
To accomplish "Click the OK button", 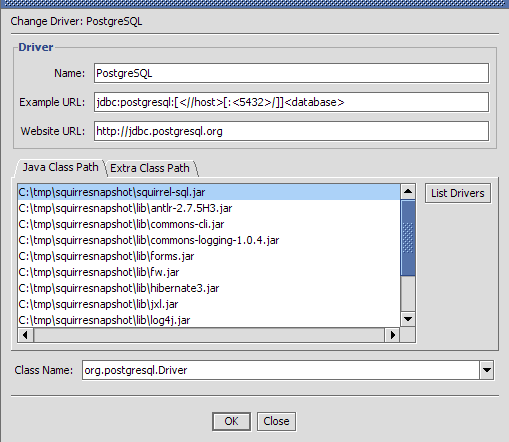I will pos(231,421).
